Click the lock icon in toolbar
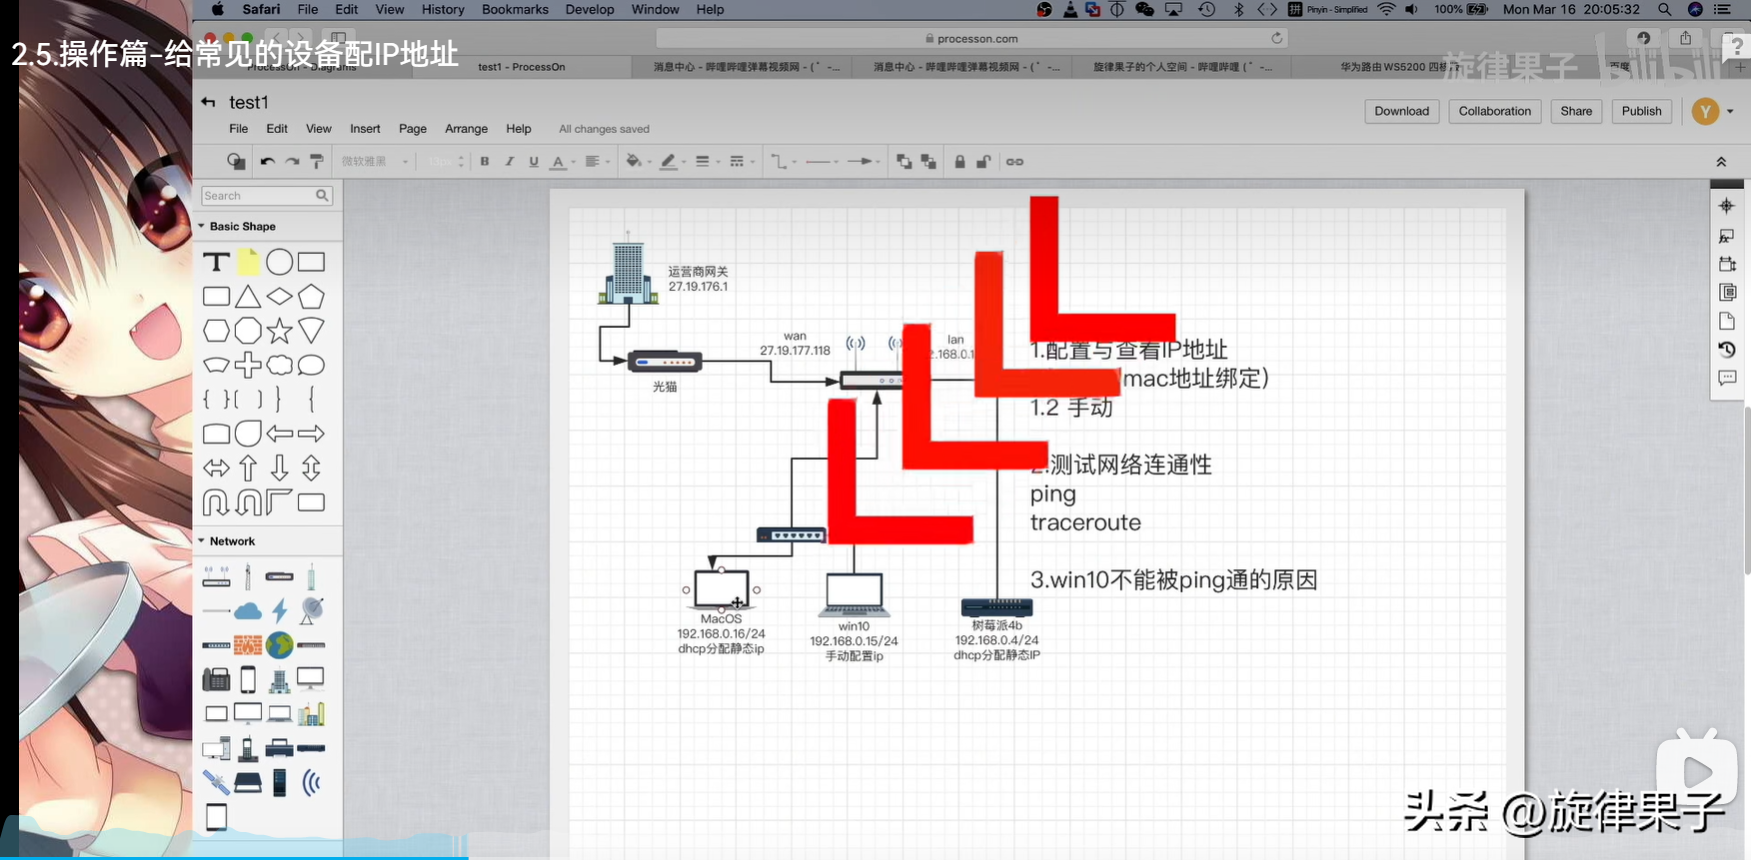This screenshot has height=860, width=1751. pos(960,161)
